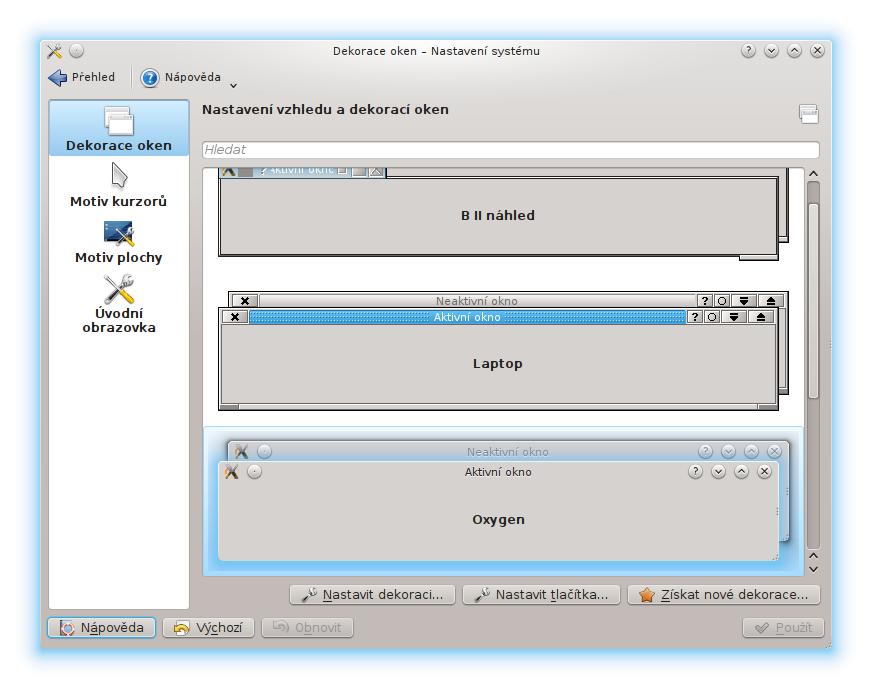Open the Motiv plochy desktop theme icon
The image size is (872, 689).
click(x=118, y=233)
